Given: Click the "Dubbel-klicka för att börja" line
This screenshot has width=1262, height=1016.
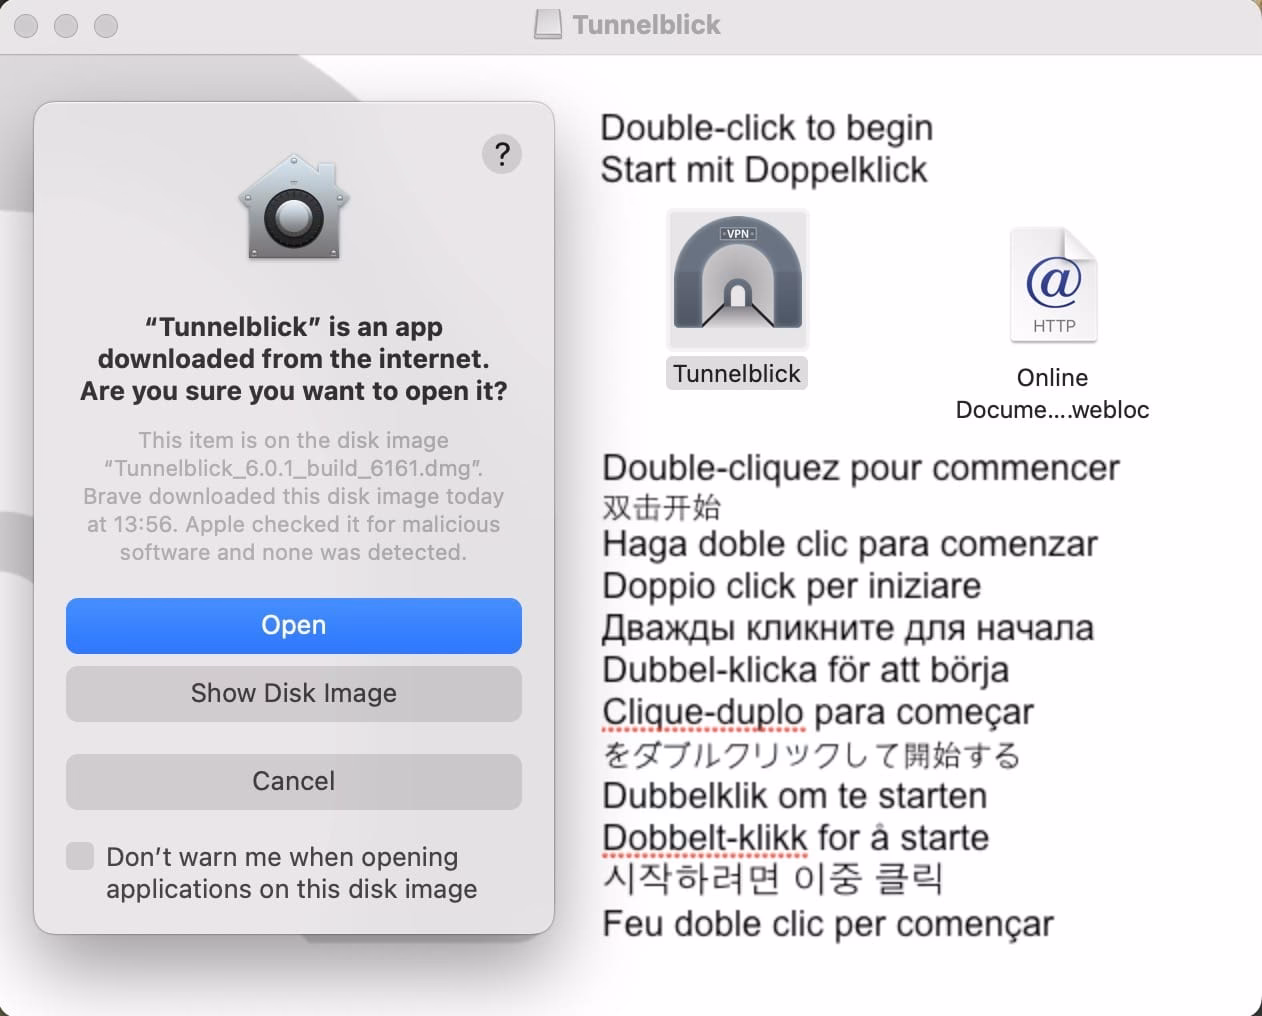Looking at the screenshot, I should (x=805, y=670).
